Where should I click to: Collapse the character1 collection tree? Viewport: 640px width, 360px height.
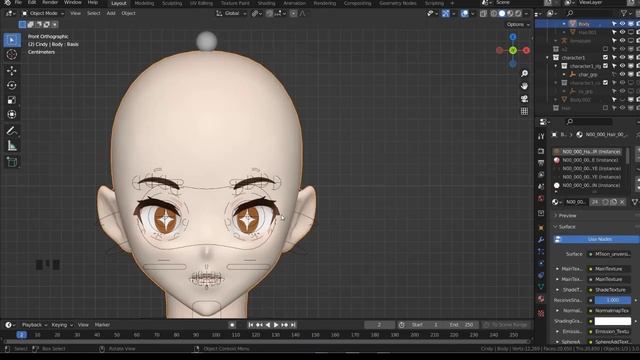pyautogui.click(x=548, y=58)
